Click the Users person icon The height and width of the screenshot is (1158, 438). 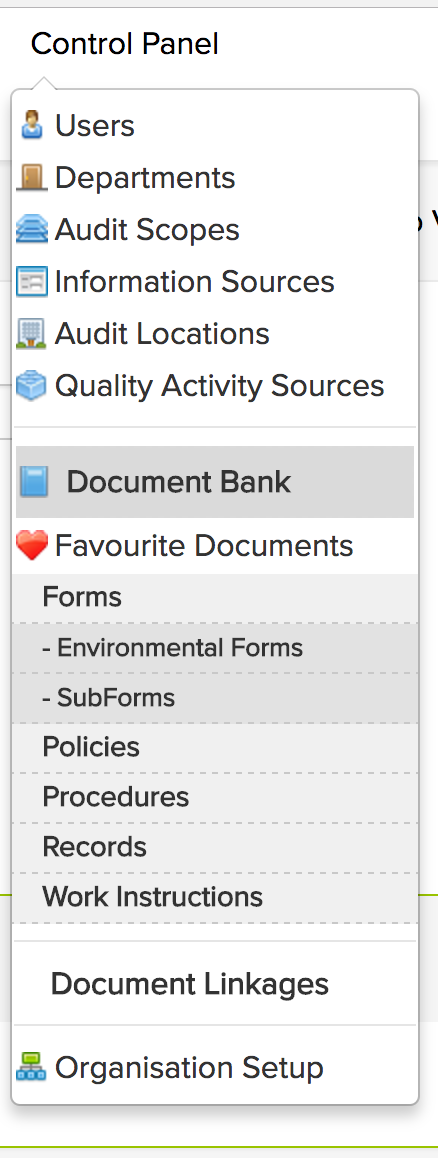coord(32,125)
